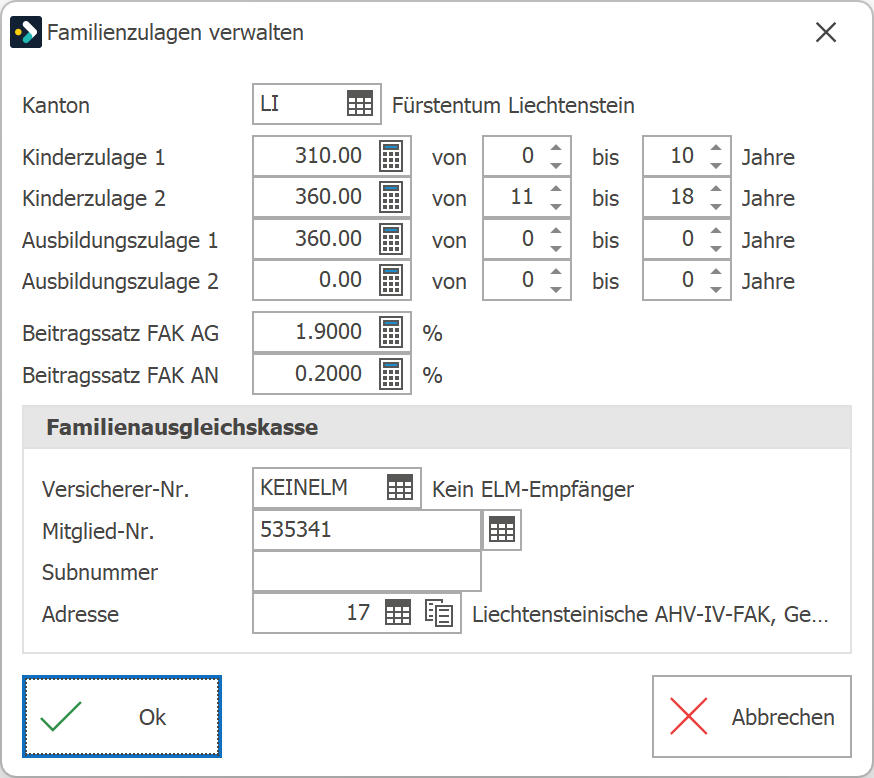Decrease Kinderzulage 1 'von' age

coord(556,165)
